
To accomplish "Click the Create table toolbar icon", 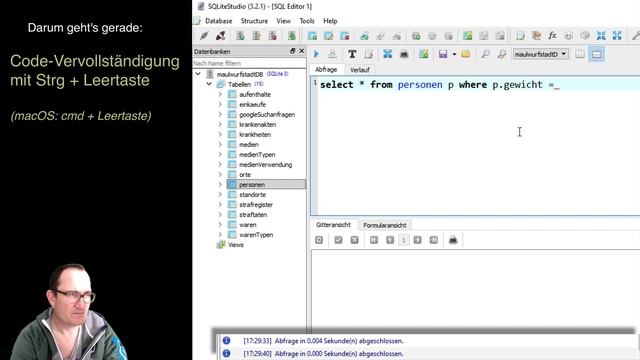I will coord(312,36).
